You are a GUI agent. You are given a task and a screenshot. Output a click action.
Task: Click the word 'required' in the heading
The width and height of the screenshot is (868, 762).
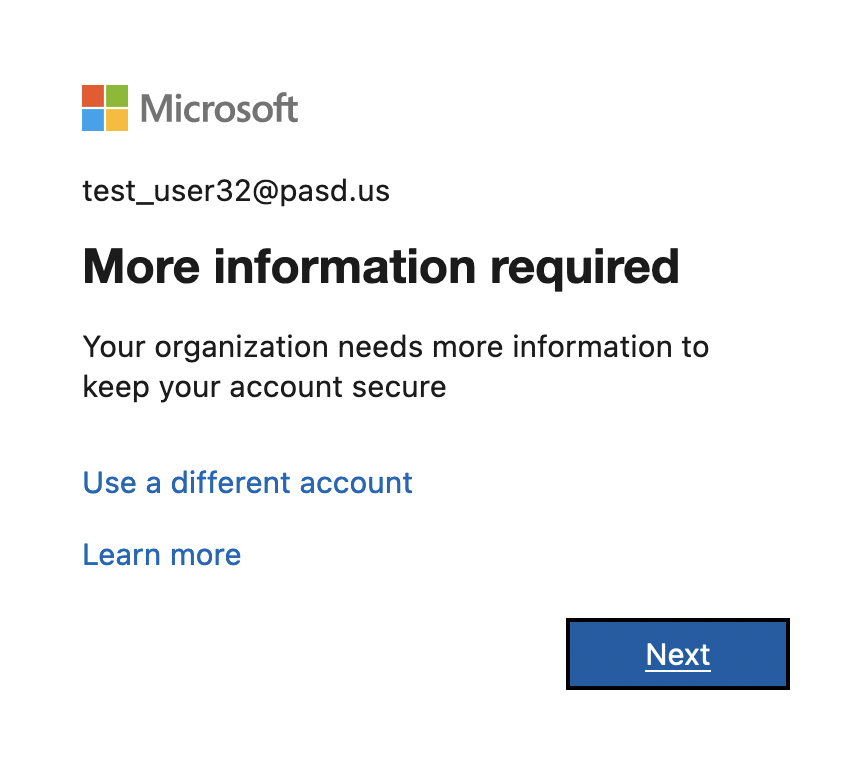click(585, 269)
